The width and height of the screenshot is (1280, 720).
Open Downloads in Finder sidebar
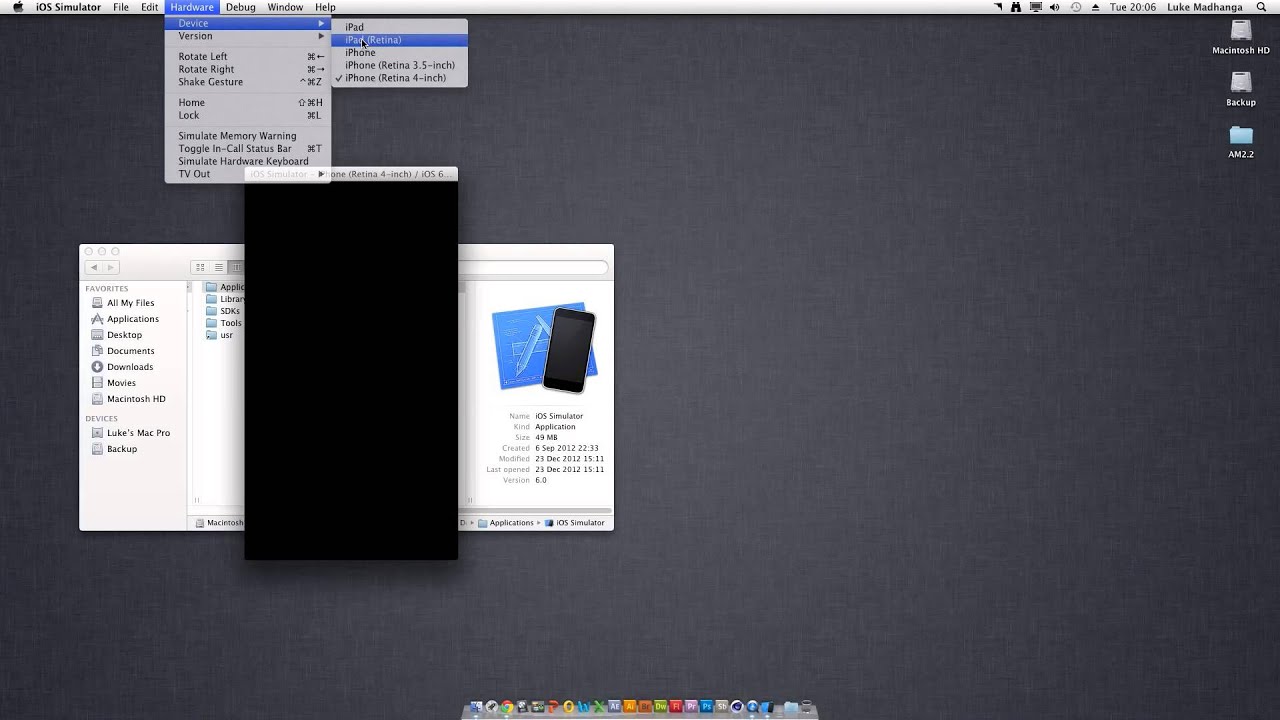point(132,367)
